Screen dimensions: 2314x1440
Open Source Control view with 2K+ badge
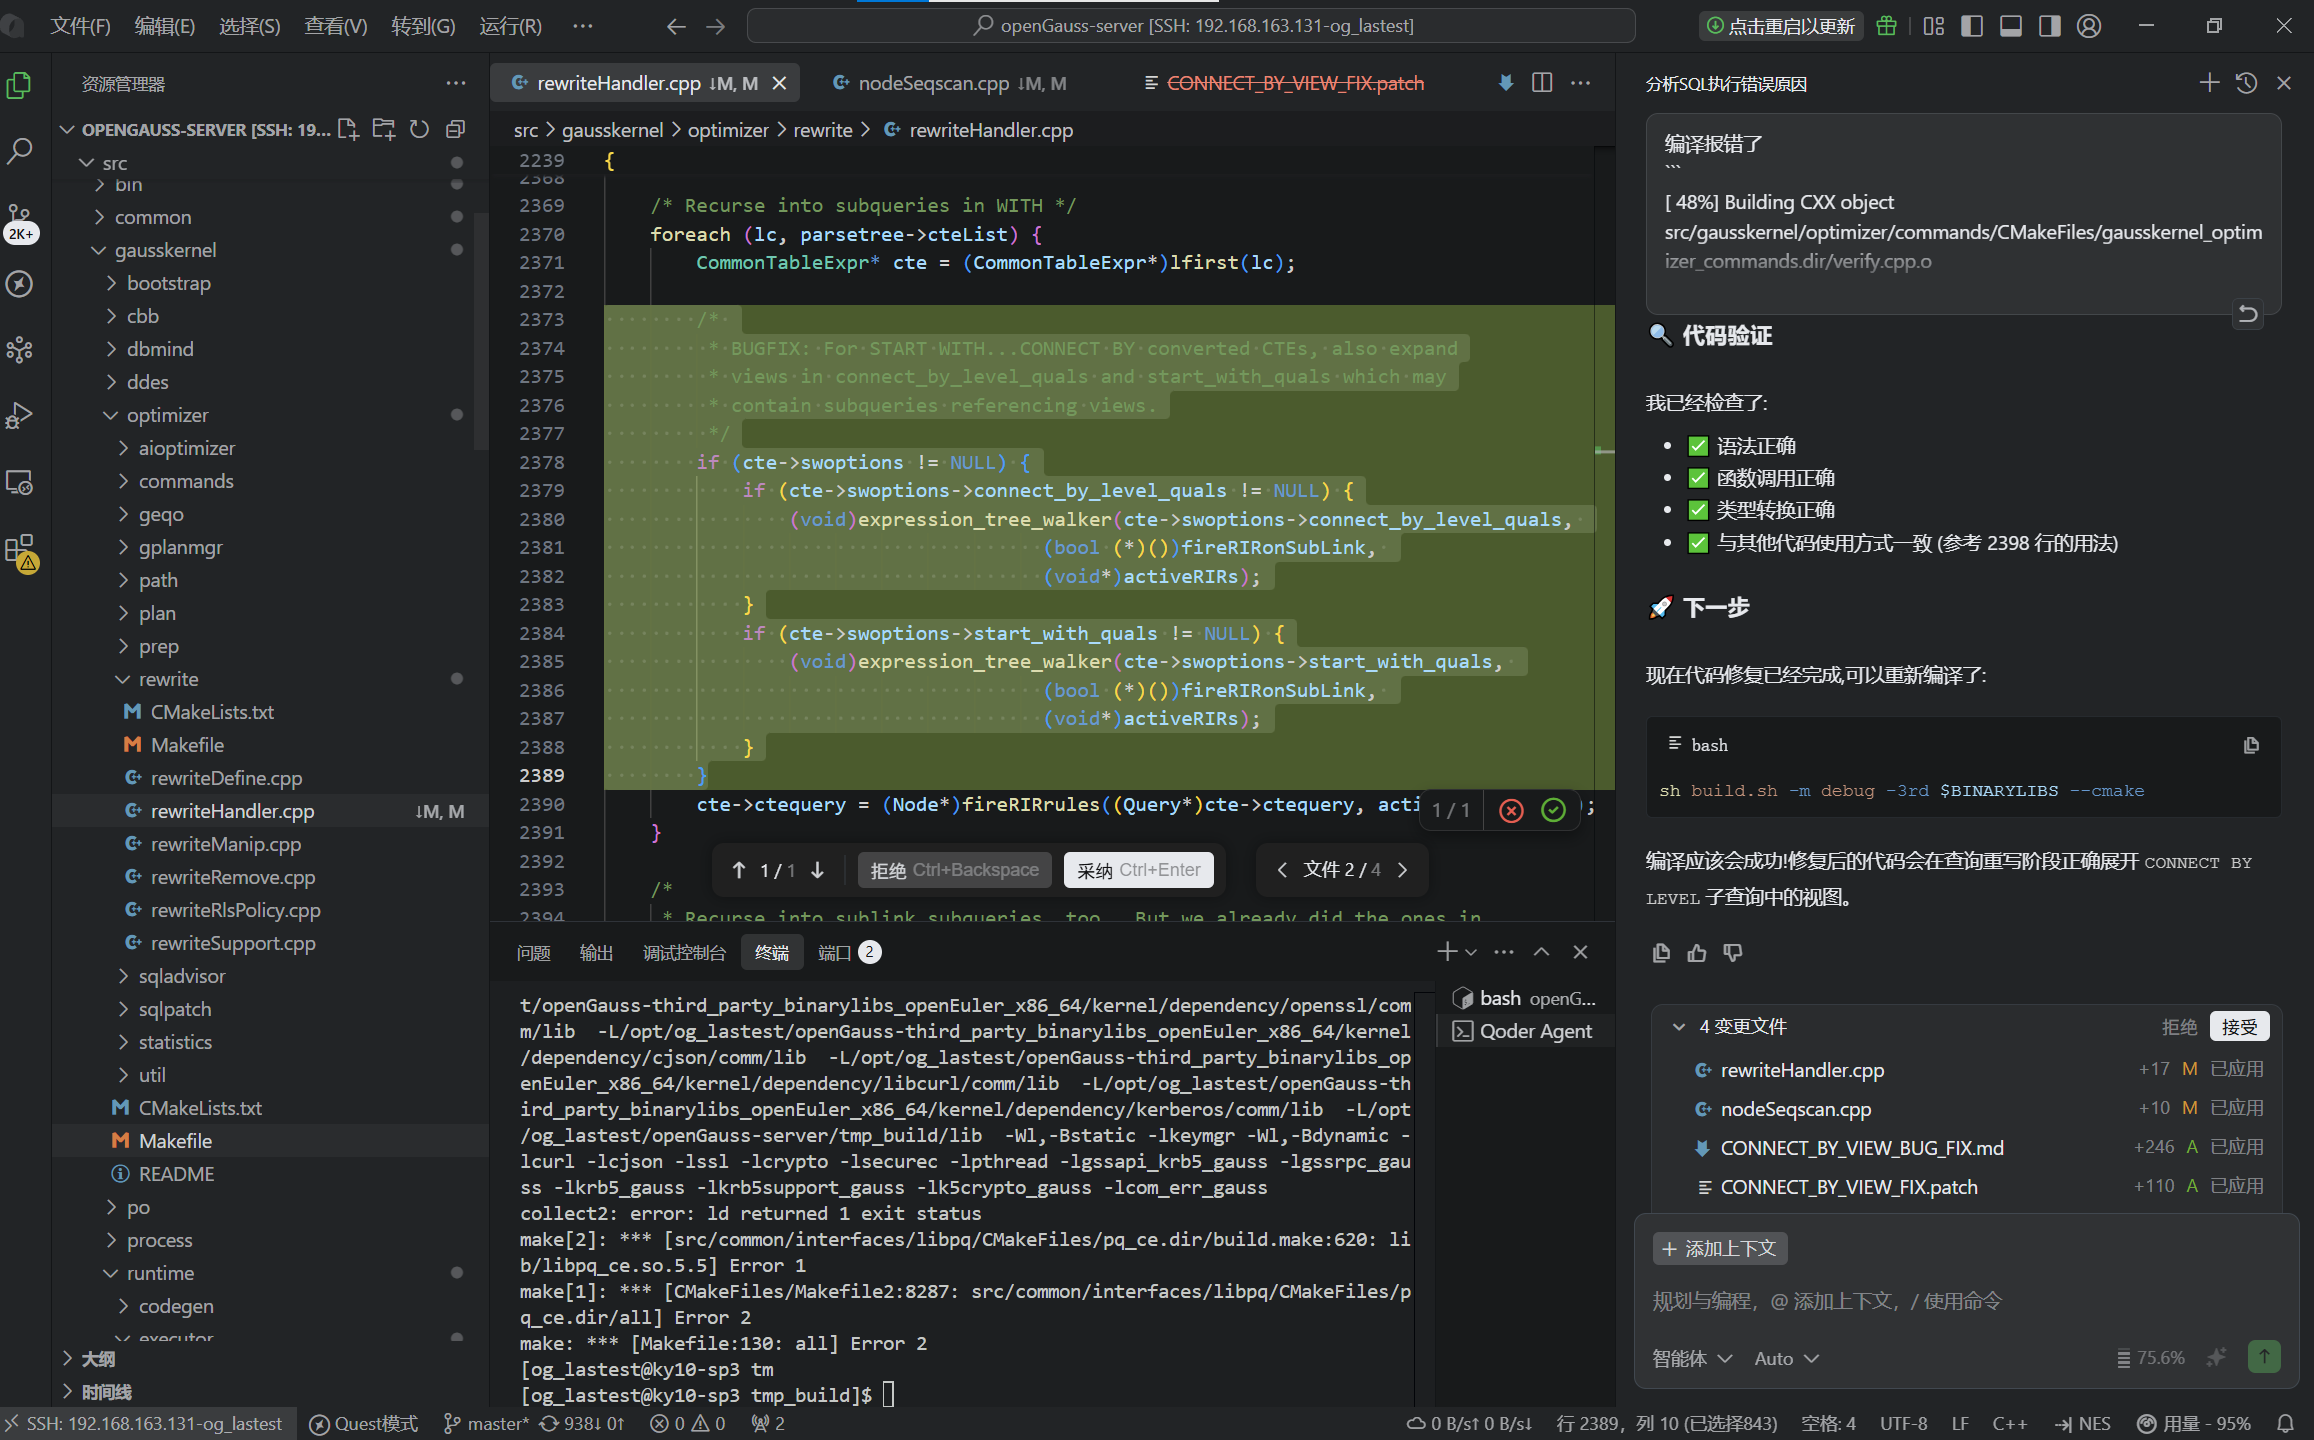tap(20, 218)
